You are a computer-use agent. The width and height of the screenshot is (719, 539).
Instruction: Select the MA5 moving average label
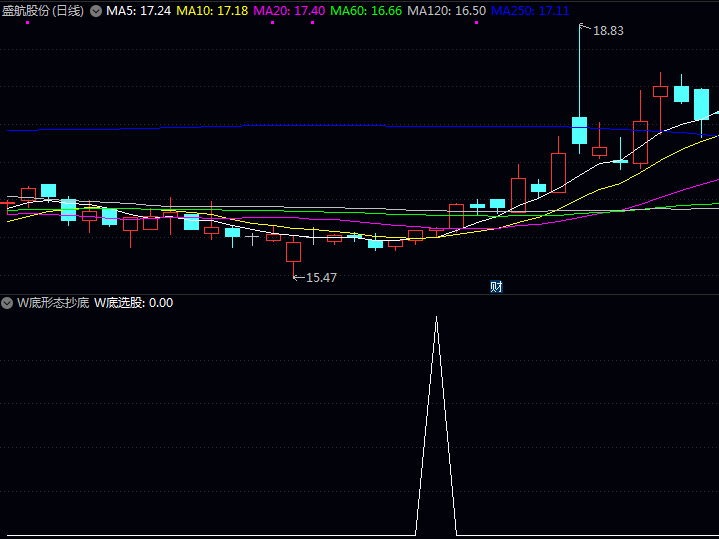(138, 10)
